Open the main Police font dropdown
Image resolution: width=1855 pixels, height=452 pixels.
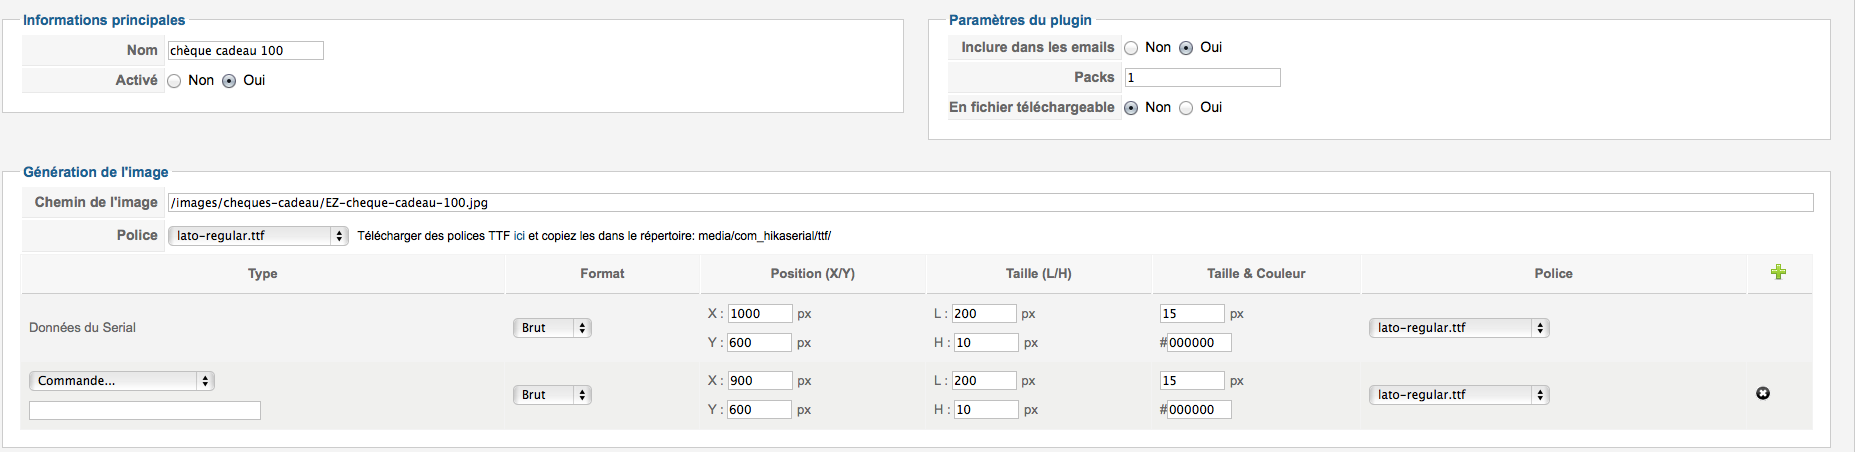[258, 236]
